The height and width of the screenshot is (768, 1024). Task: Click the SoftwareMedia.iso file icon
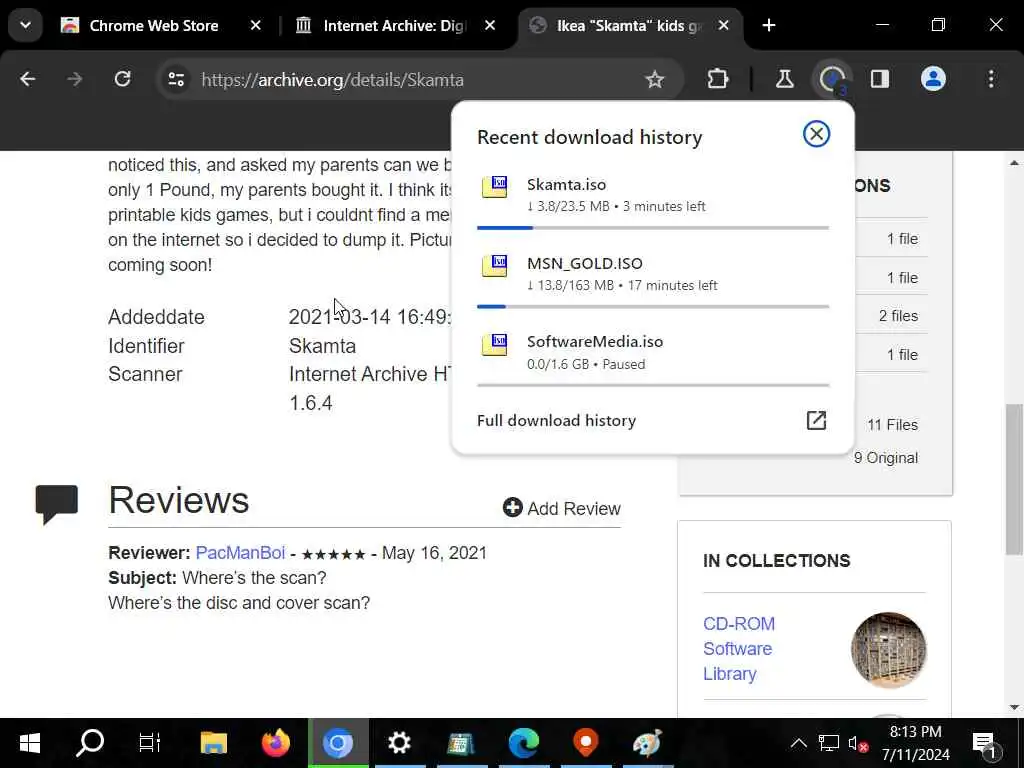coord(494,344)
